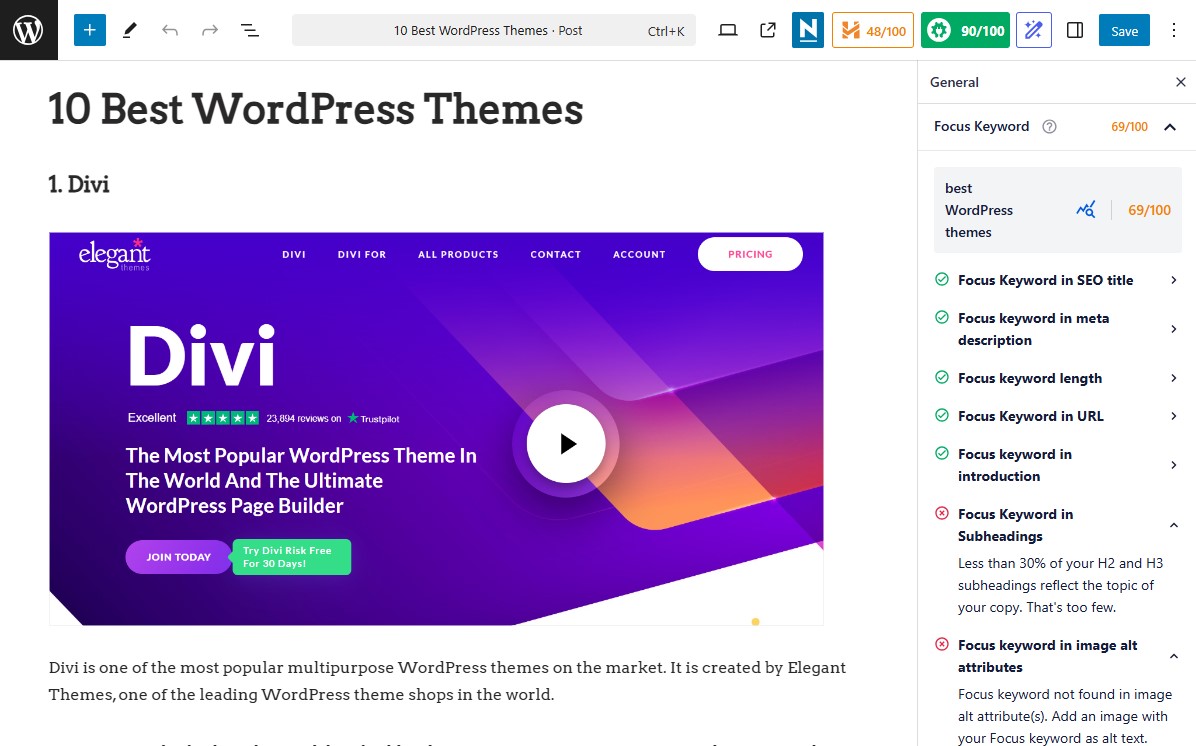This screenshot has width=1196, height=746.
Task: Click the subheadings warning description text
Action: [1060, 585]
